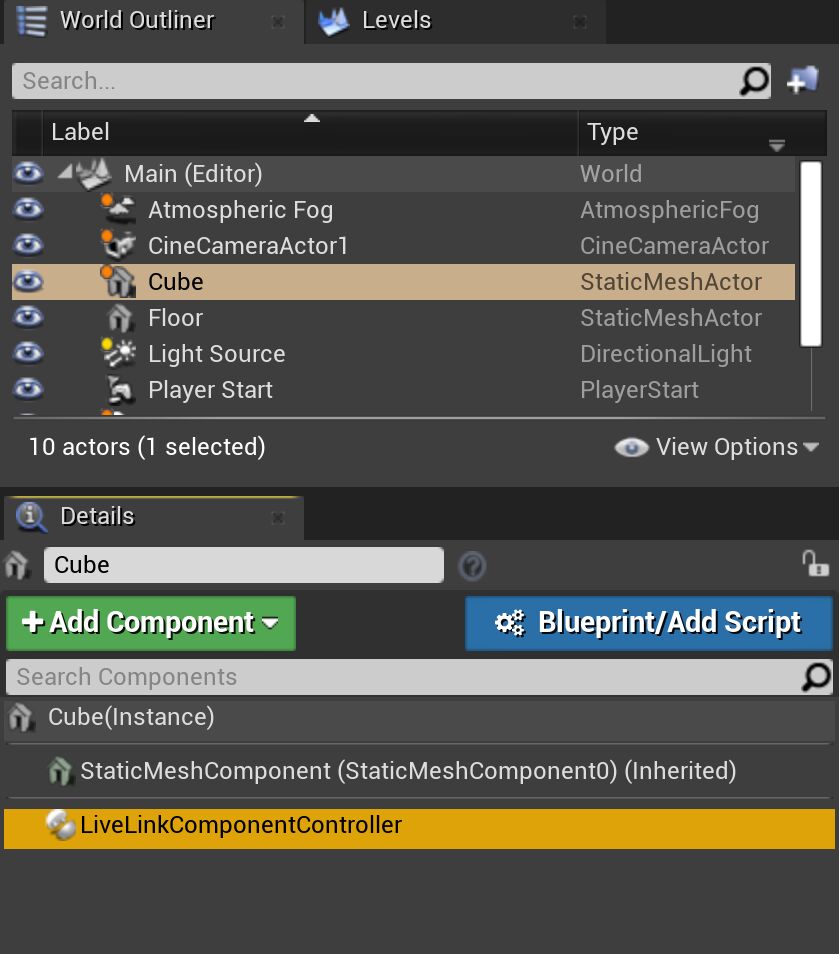Click the Player Start actor icon
839x954 pixels.
tap(119, 389)
